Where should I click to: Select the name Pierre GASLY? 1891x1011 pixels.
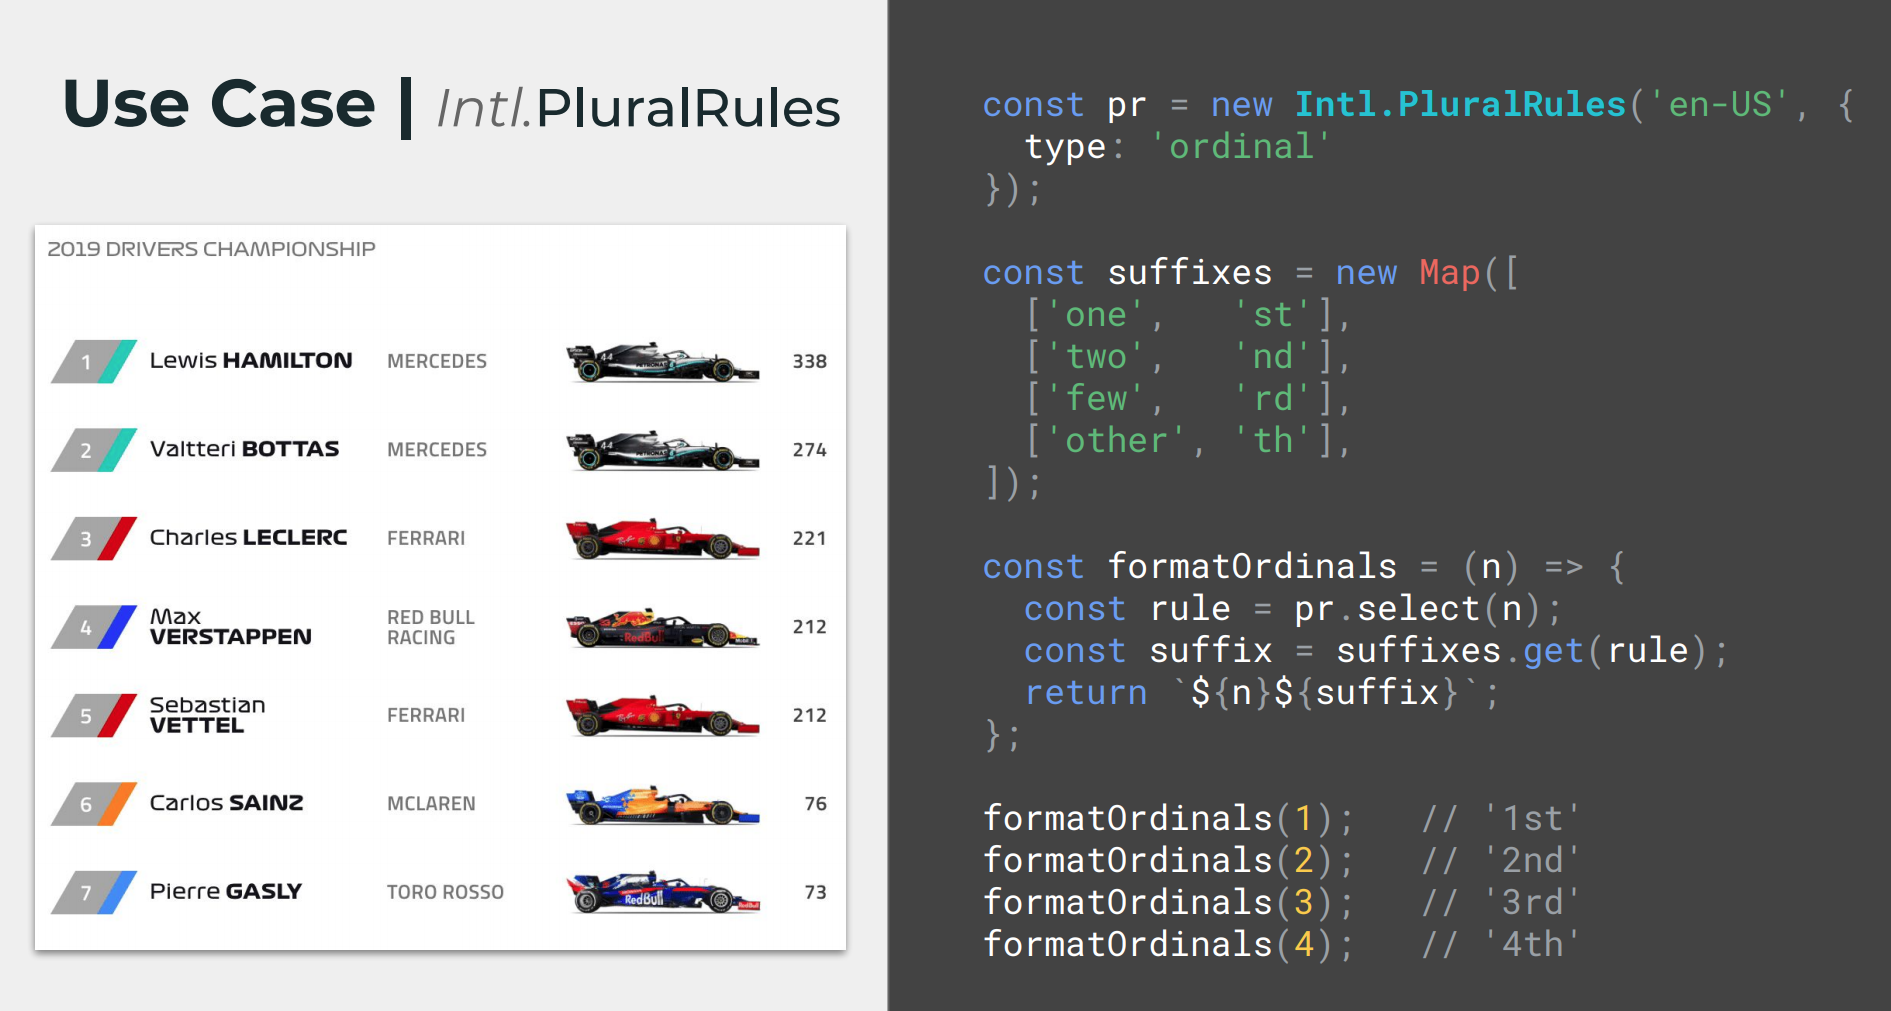(225, 891)
